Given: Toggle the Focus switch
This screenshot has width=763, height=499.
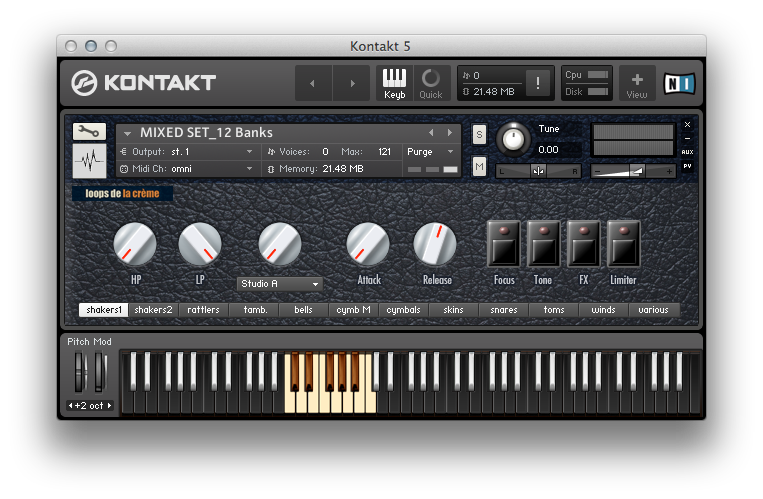Looking at the screenshot, I should [x=504, y=243].
